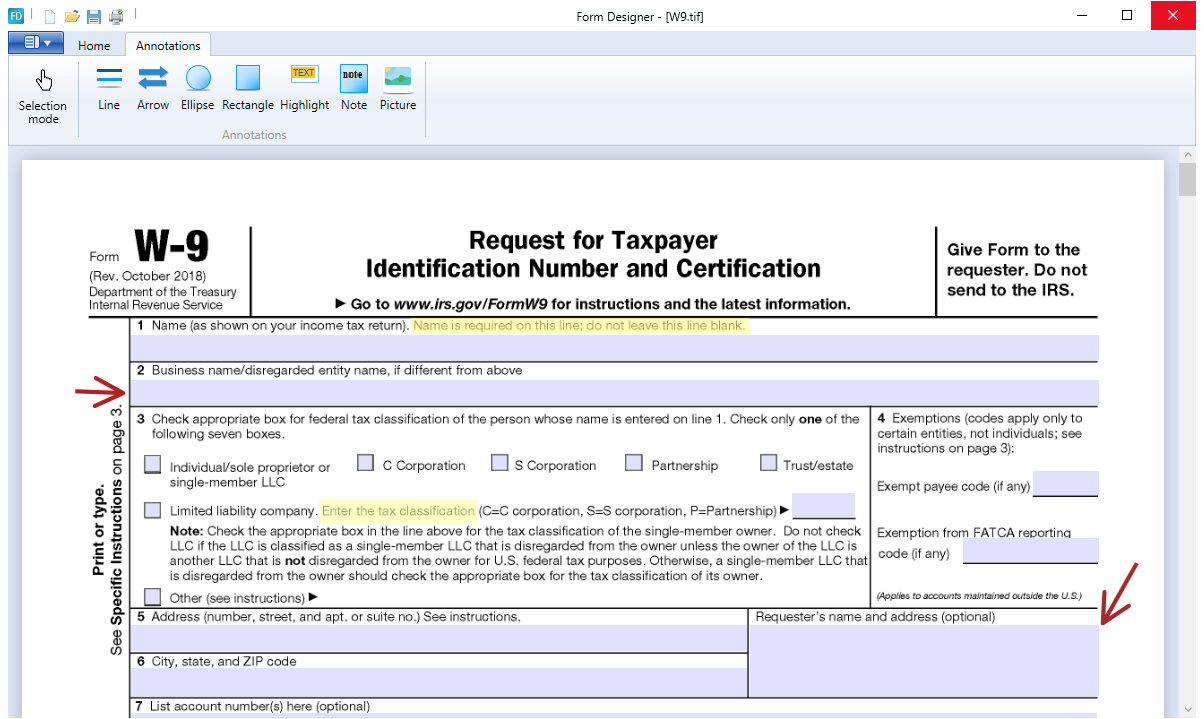Screen dimensions: 1204x719
Task: Select the Highlight text tool
Action: click(304, 88)
